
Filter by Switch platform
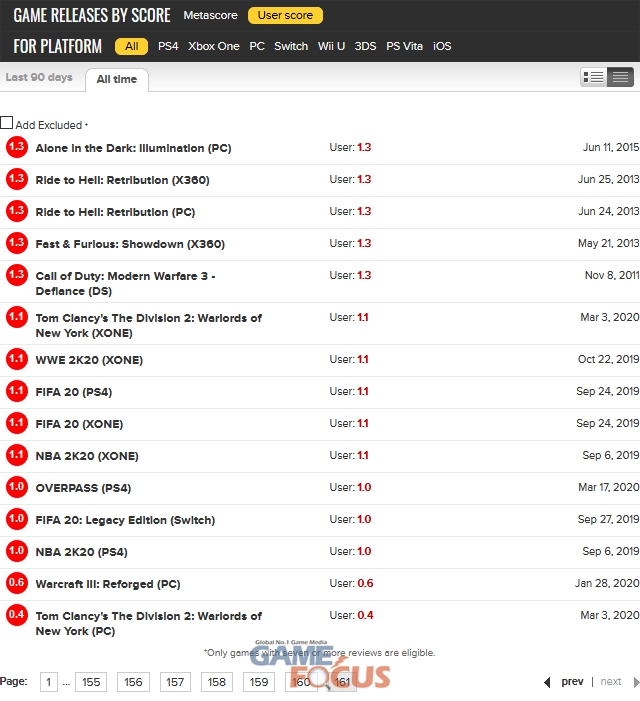(x=291, y=46)
